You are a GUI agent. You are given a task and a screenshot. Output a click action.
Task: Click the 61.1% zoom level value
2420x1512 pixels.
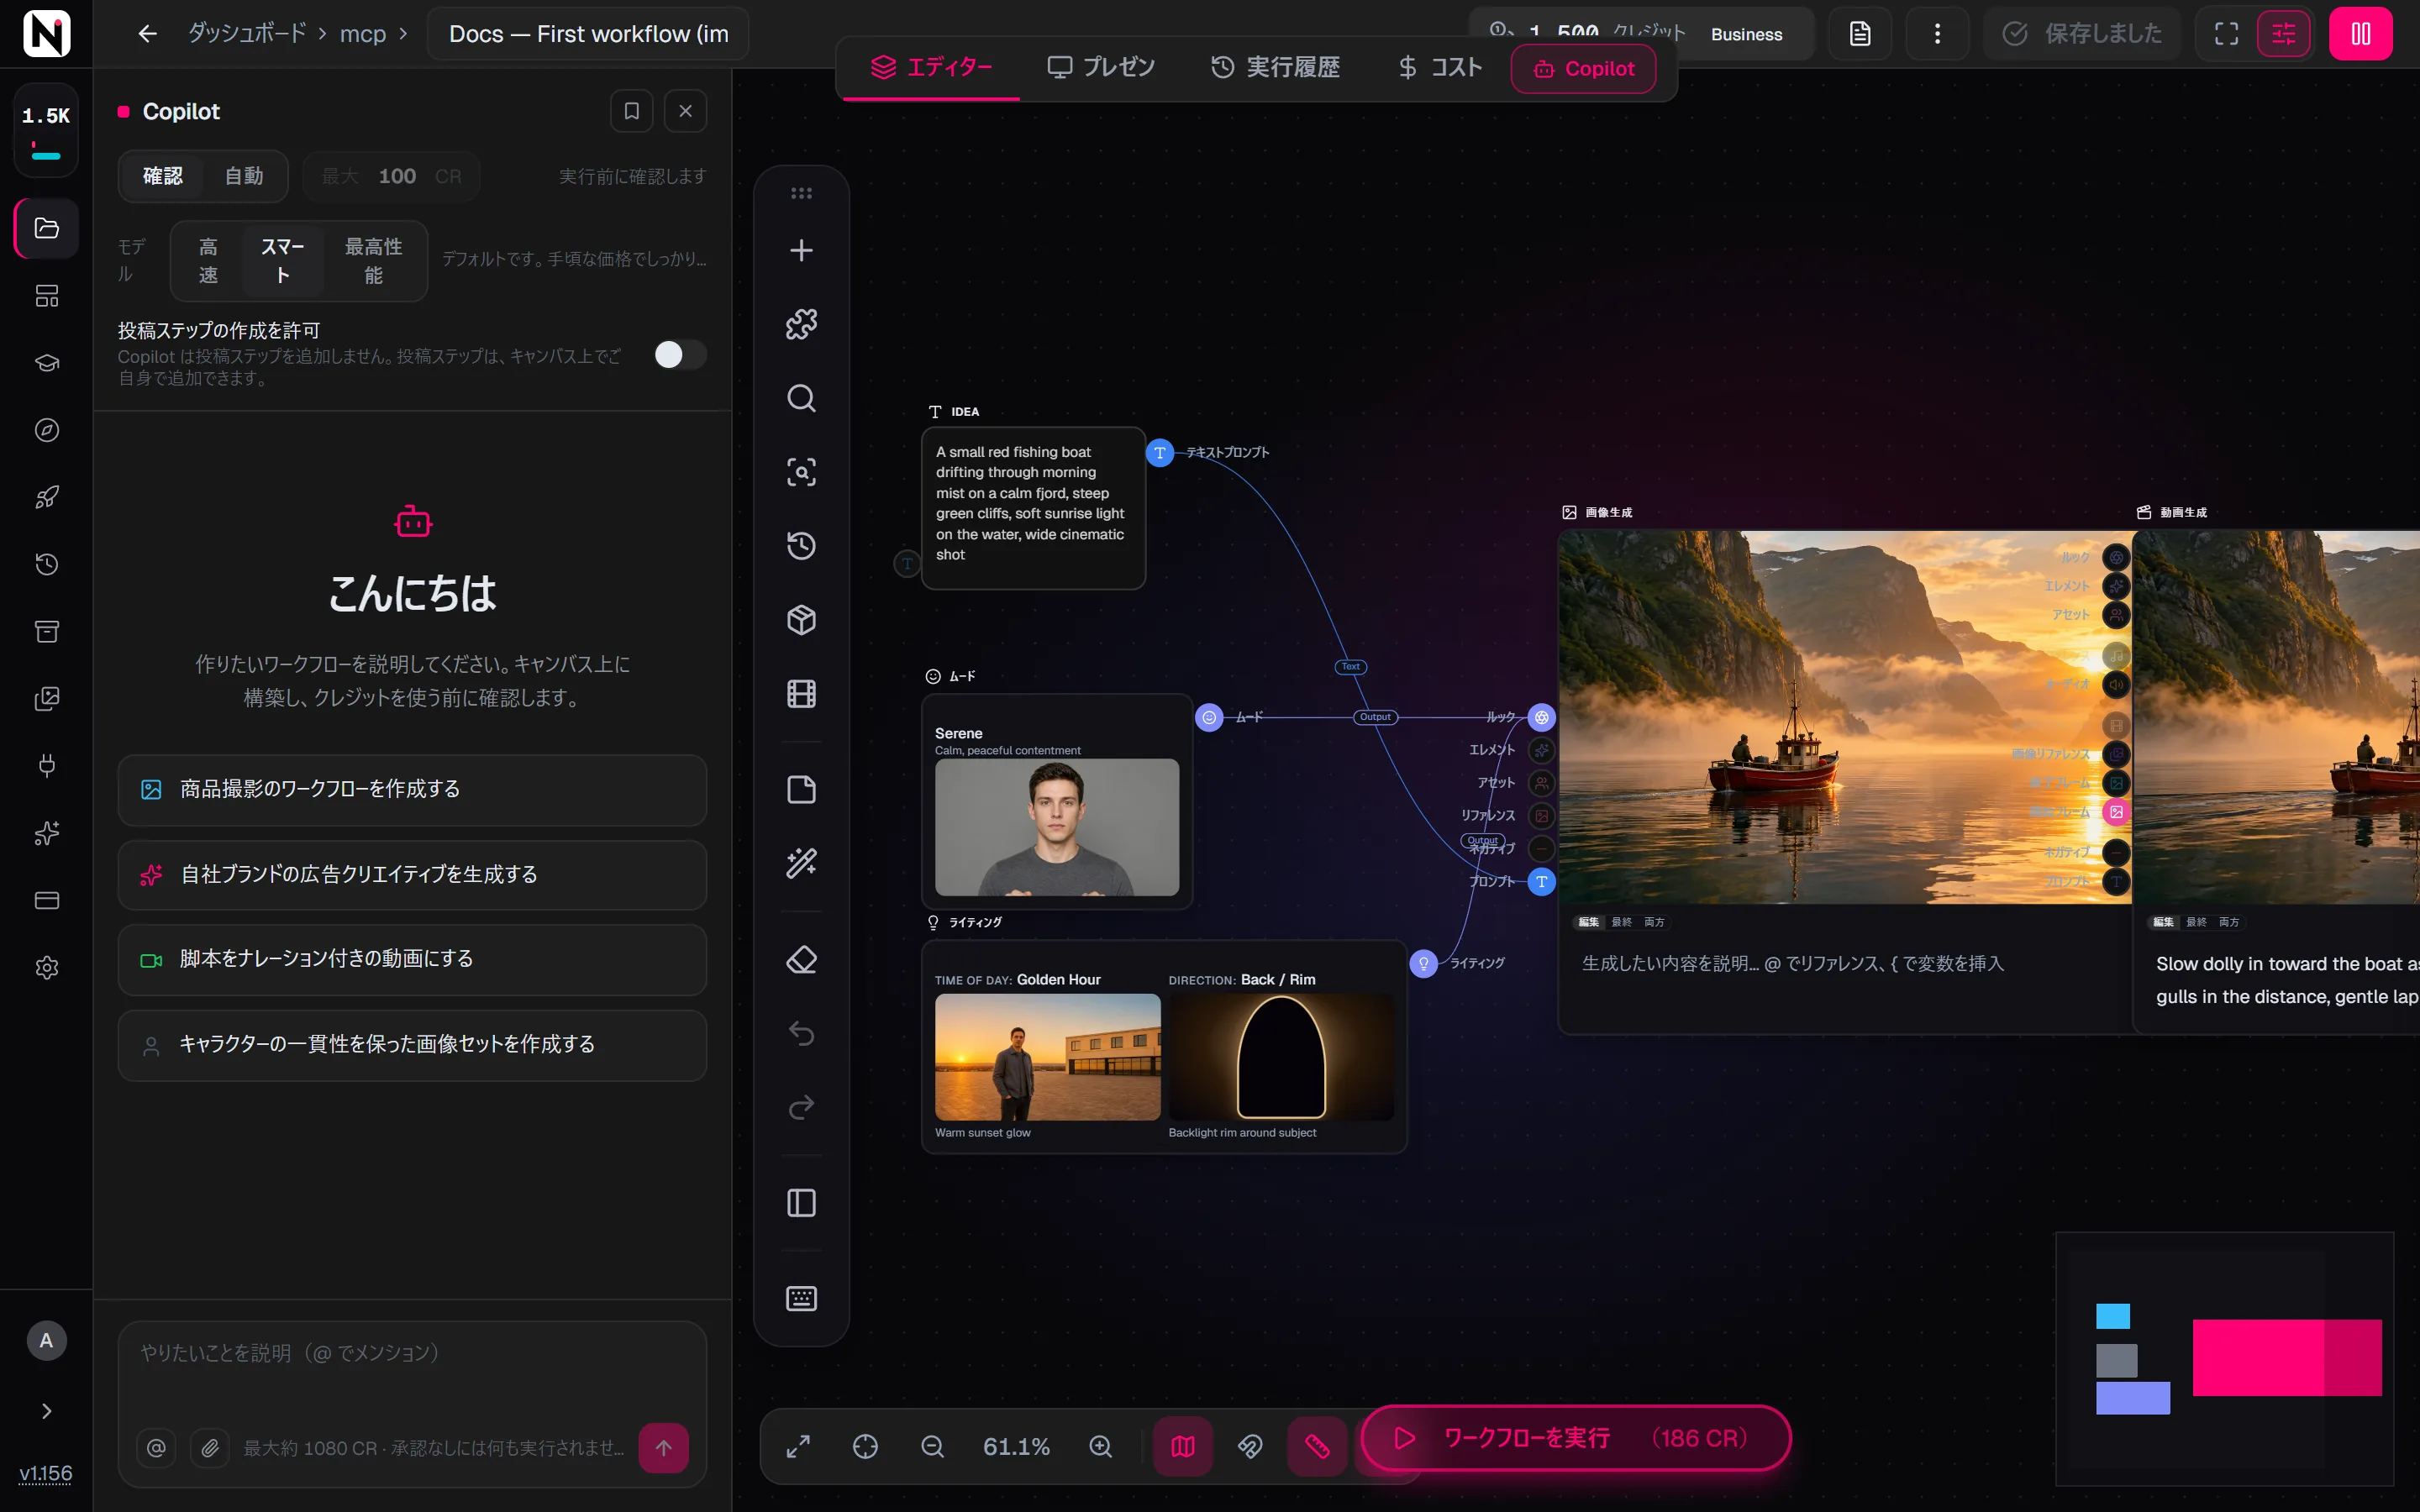(1016, 1447)
